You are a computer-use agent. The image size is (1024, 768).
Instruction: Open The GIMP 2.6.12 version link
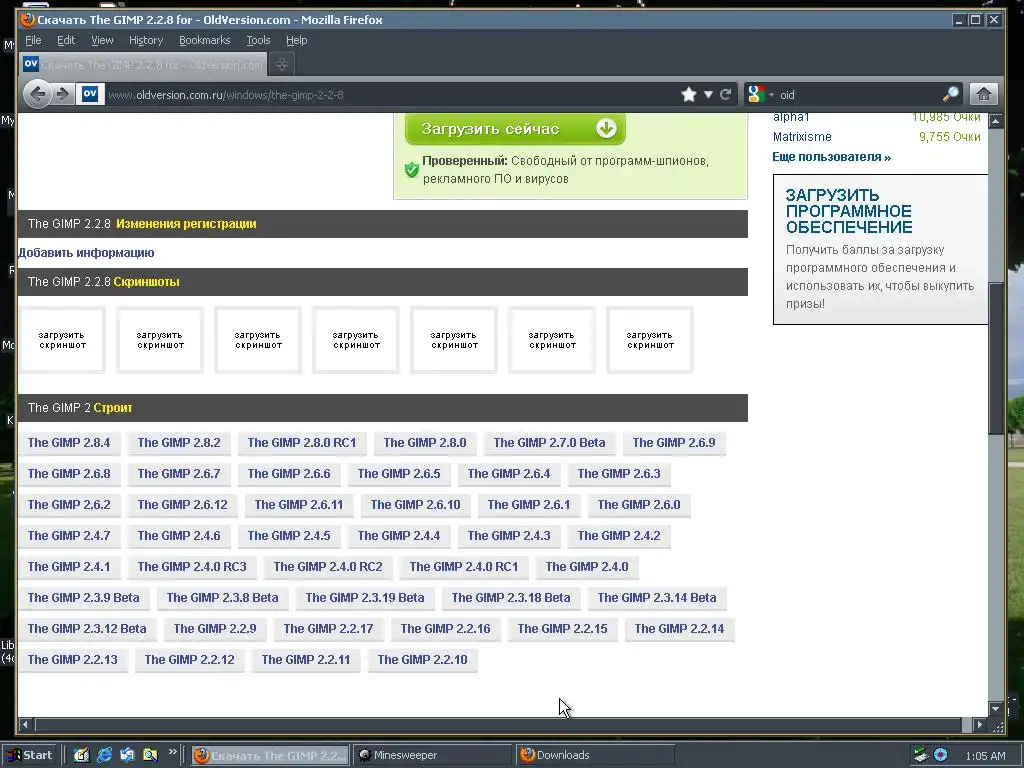pos(182,505)
